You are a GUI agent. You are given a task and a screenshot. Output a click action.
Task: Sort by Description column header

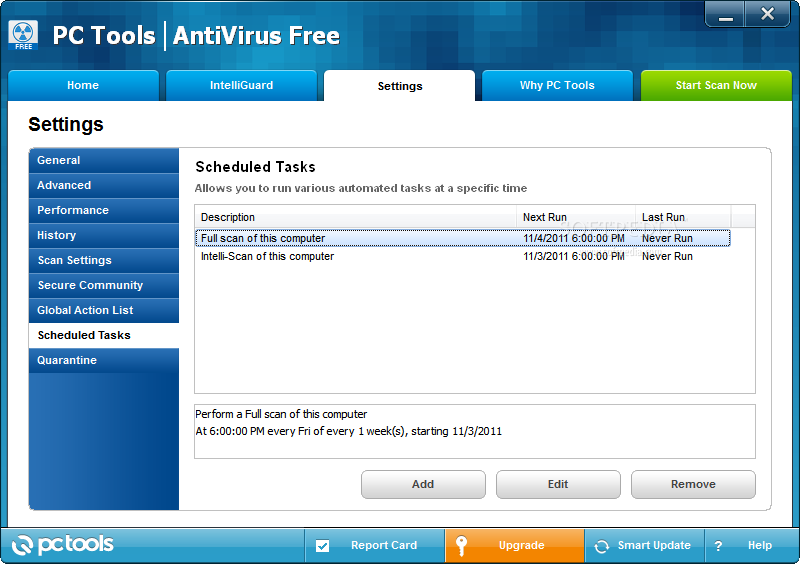coord(356,217)
